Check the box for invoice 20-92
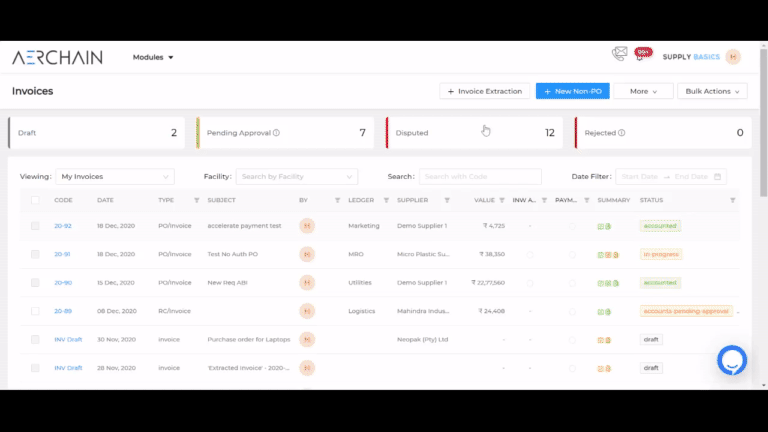This screenshot has height=432, width=768. tap(35, 226)
